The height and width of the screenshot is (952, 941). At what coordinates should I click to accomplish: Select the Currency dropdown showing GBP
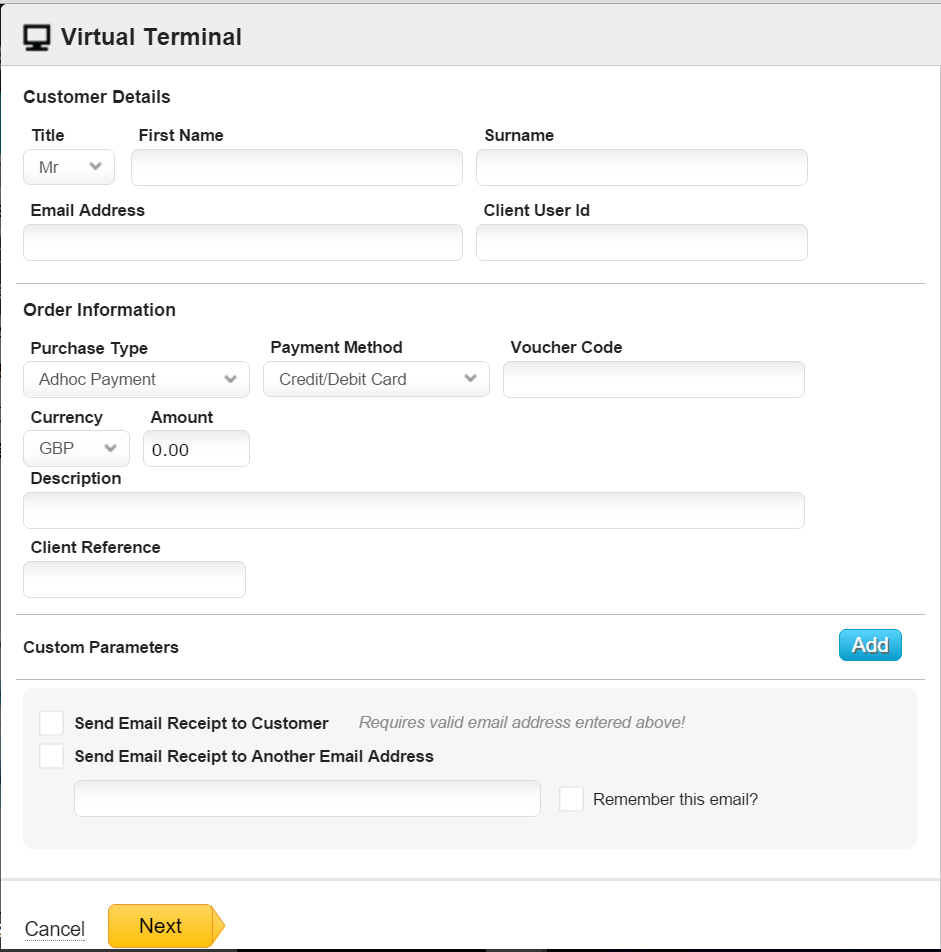[76, 448]
